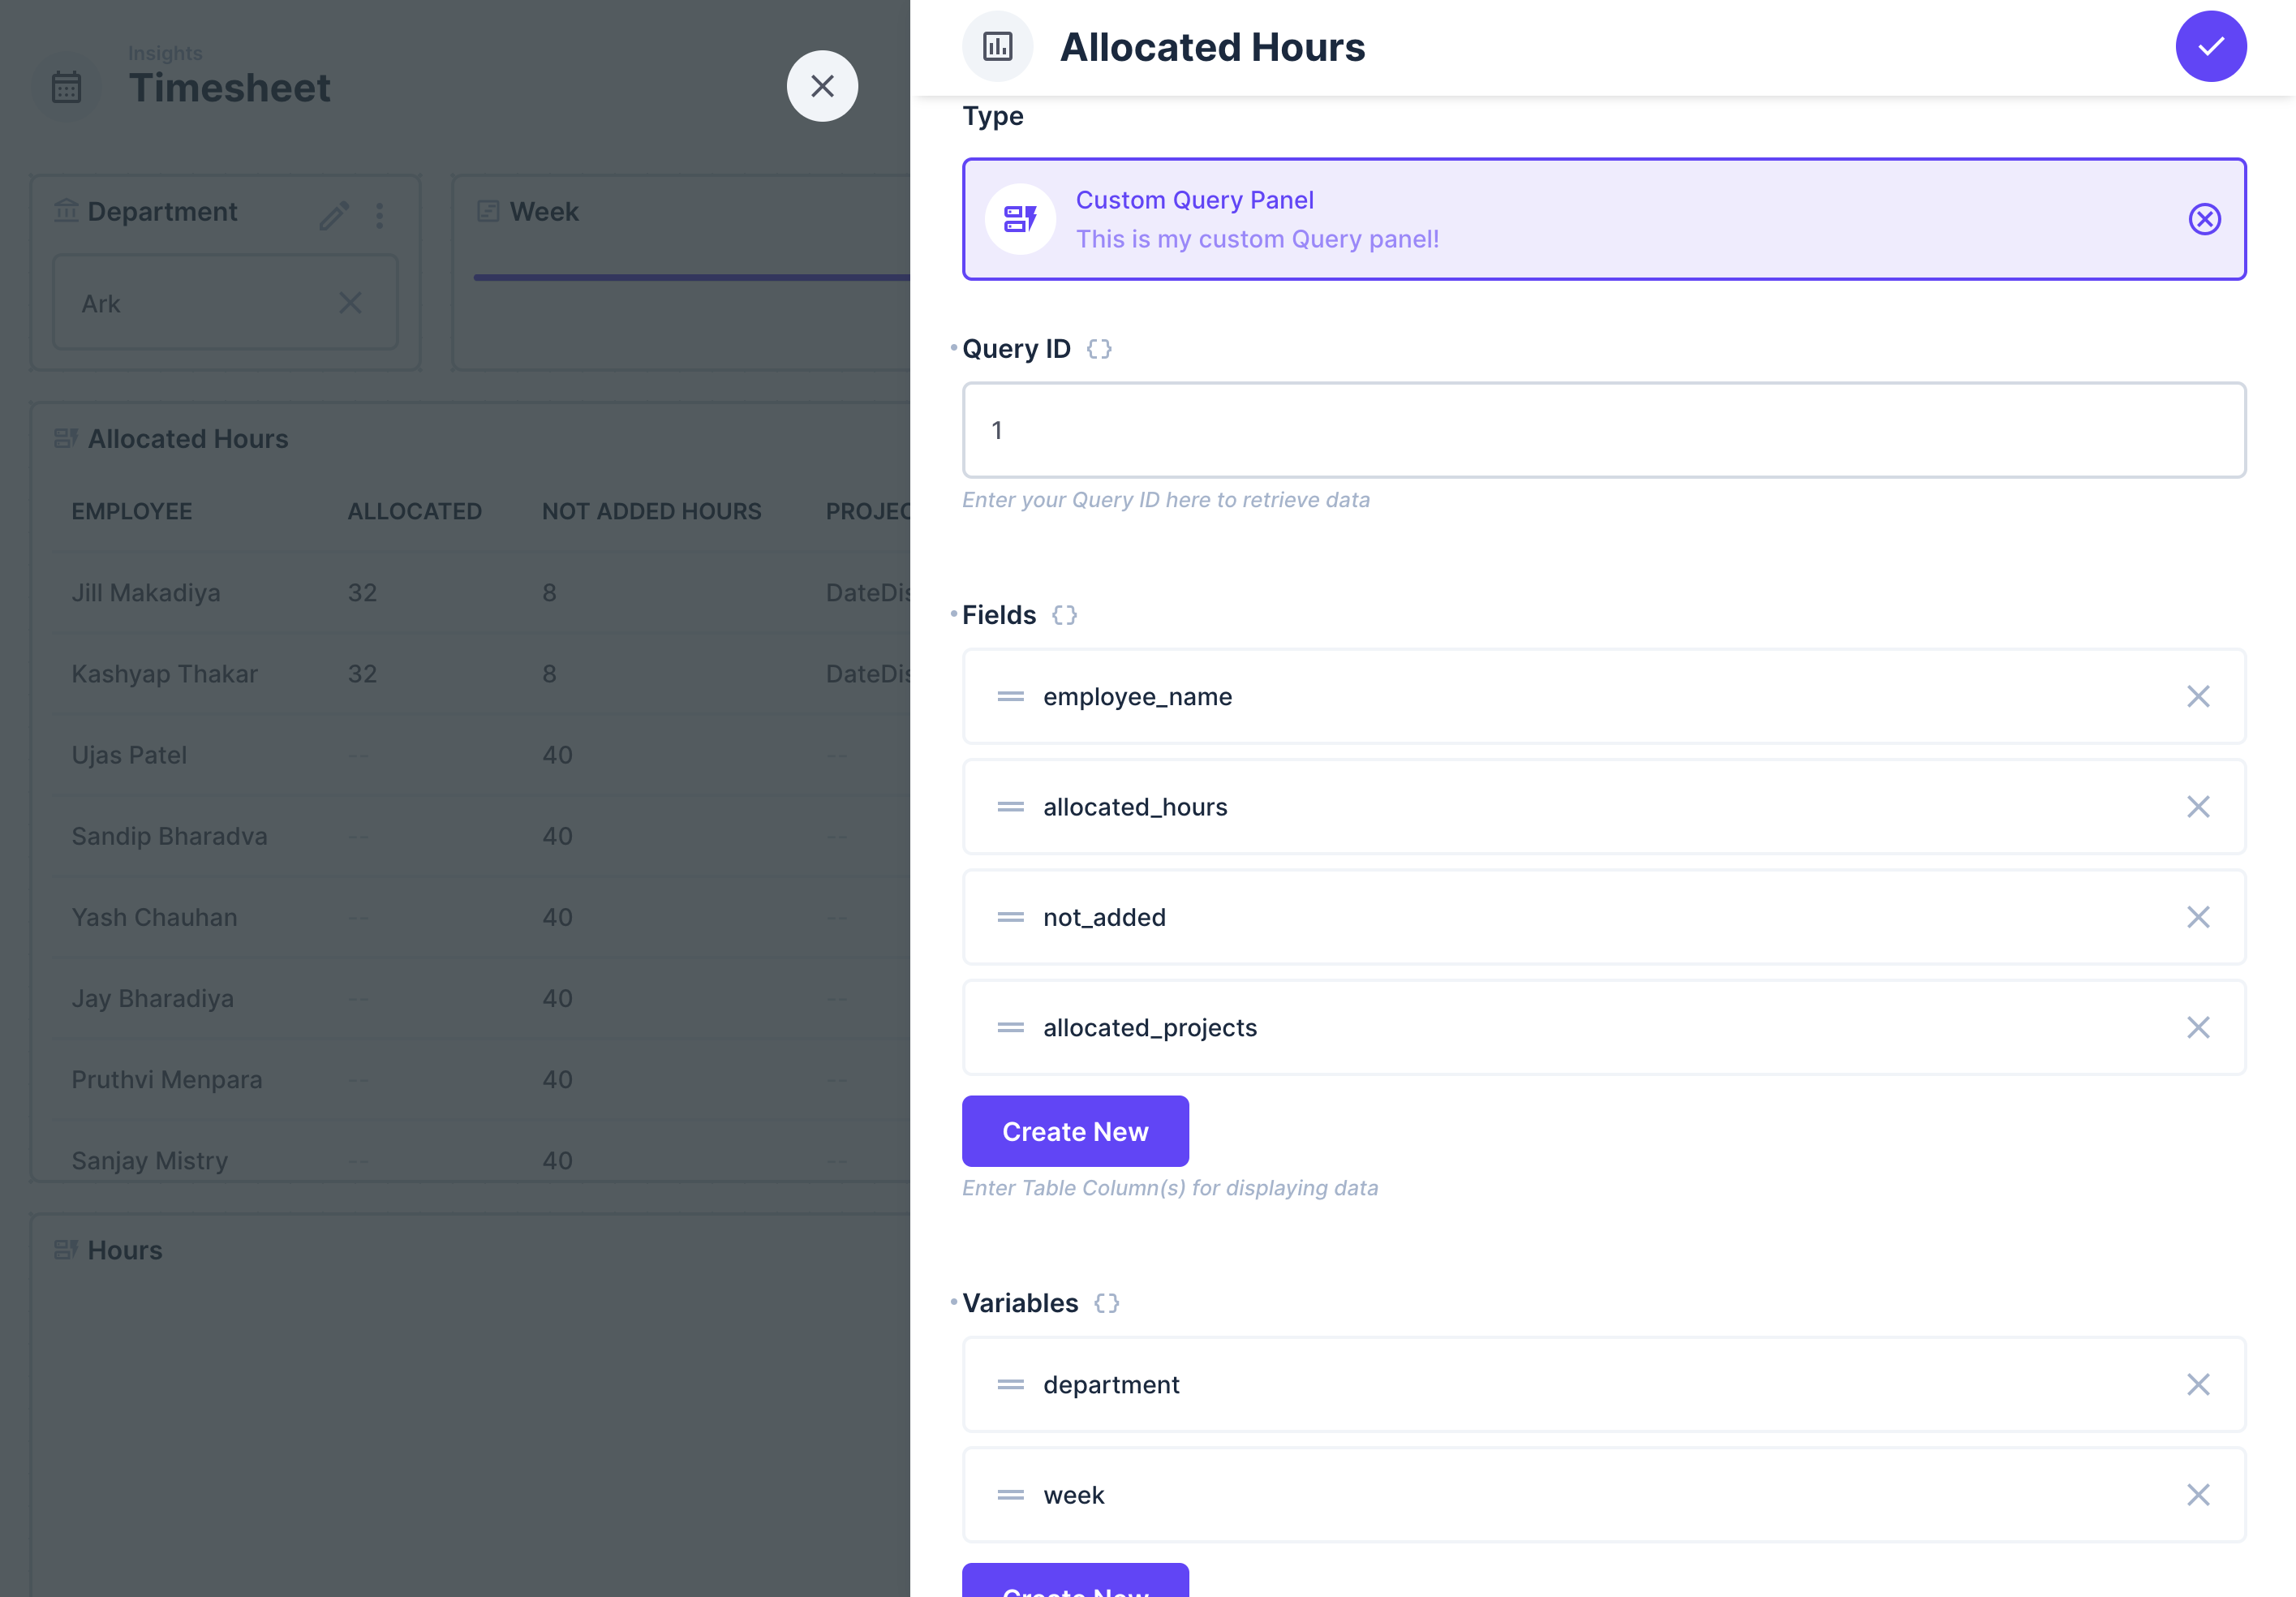Focus the Query ID input field
This screenshot has width=2296, height=1597.
(1603, 430)
